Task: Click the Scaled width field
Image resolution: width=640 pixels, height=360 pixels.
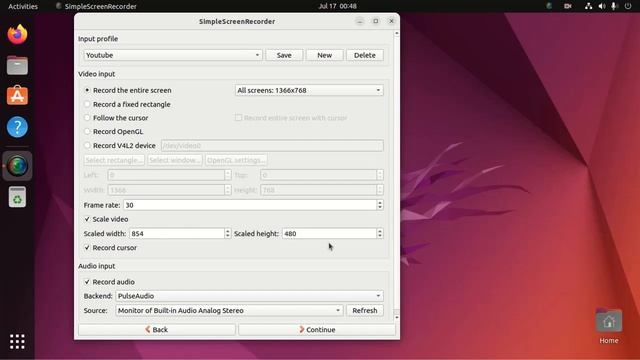Action: [177, 233]
